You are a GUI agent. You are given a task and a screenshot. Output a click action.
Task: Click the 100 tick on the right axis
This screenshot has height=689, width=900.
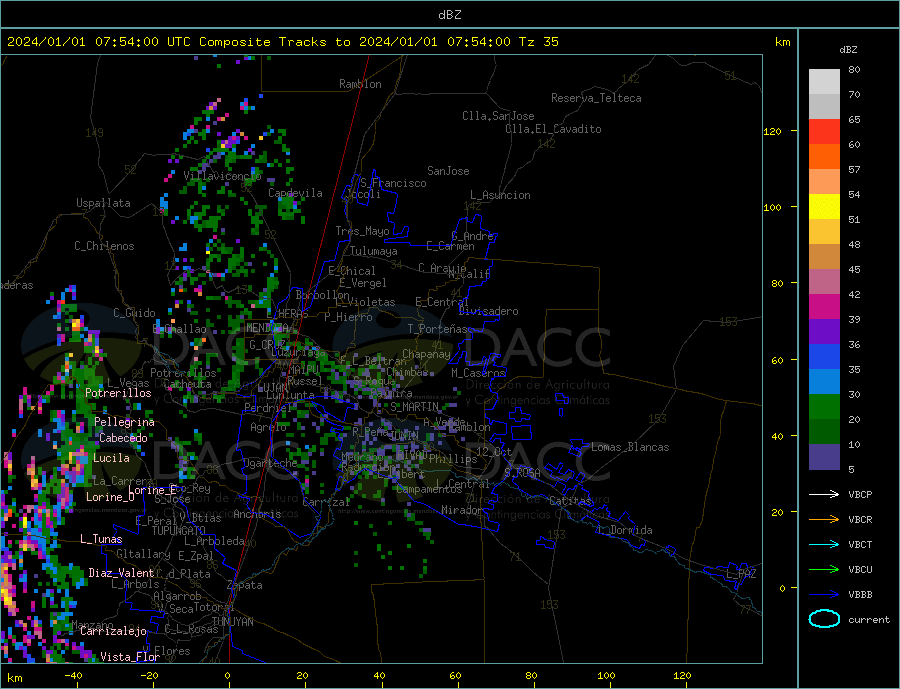[772, 207]
